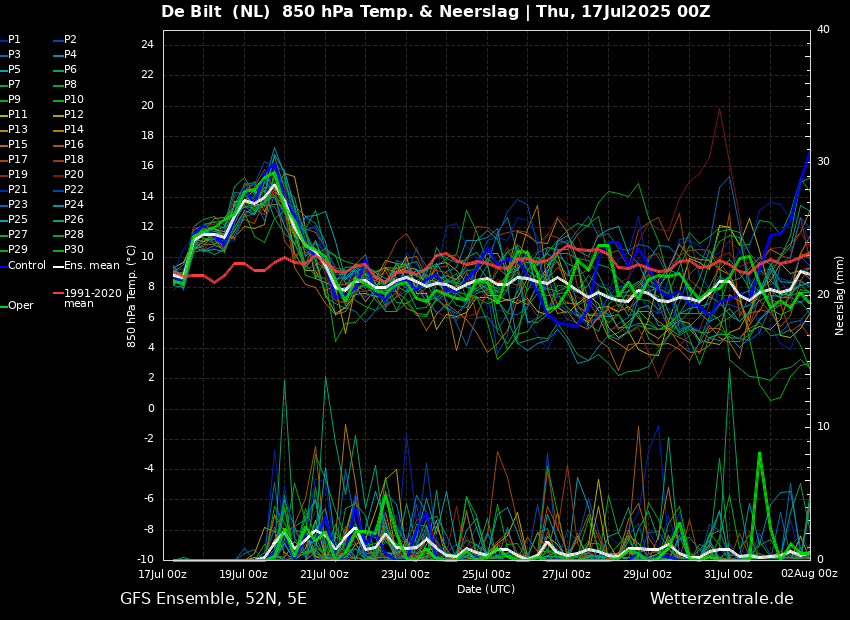Select the P29 legend entry
850x620 pixels.
coord(14,249)
